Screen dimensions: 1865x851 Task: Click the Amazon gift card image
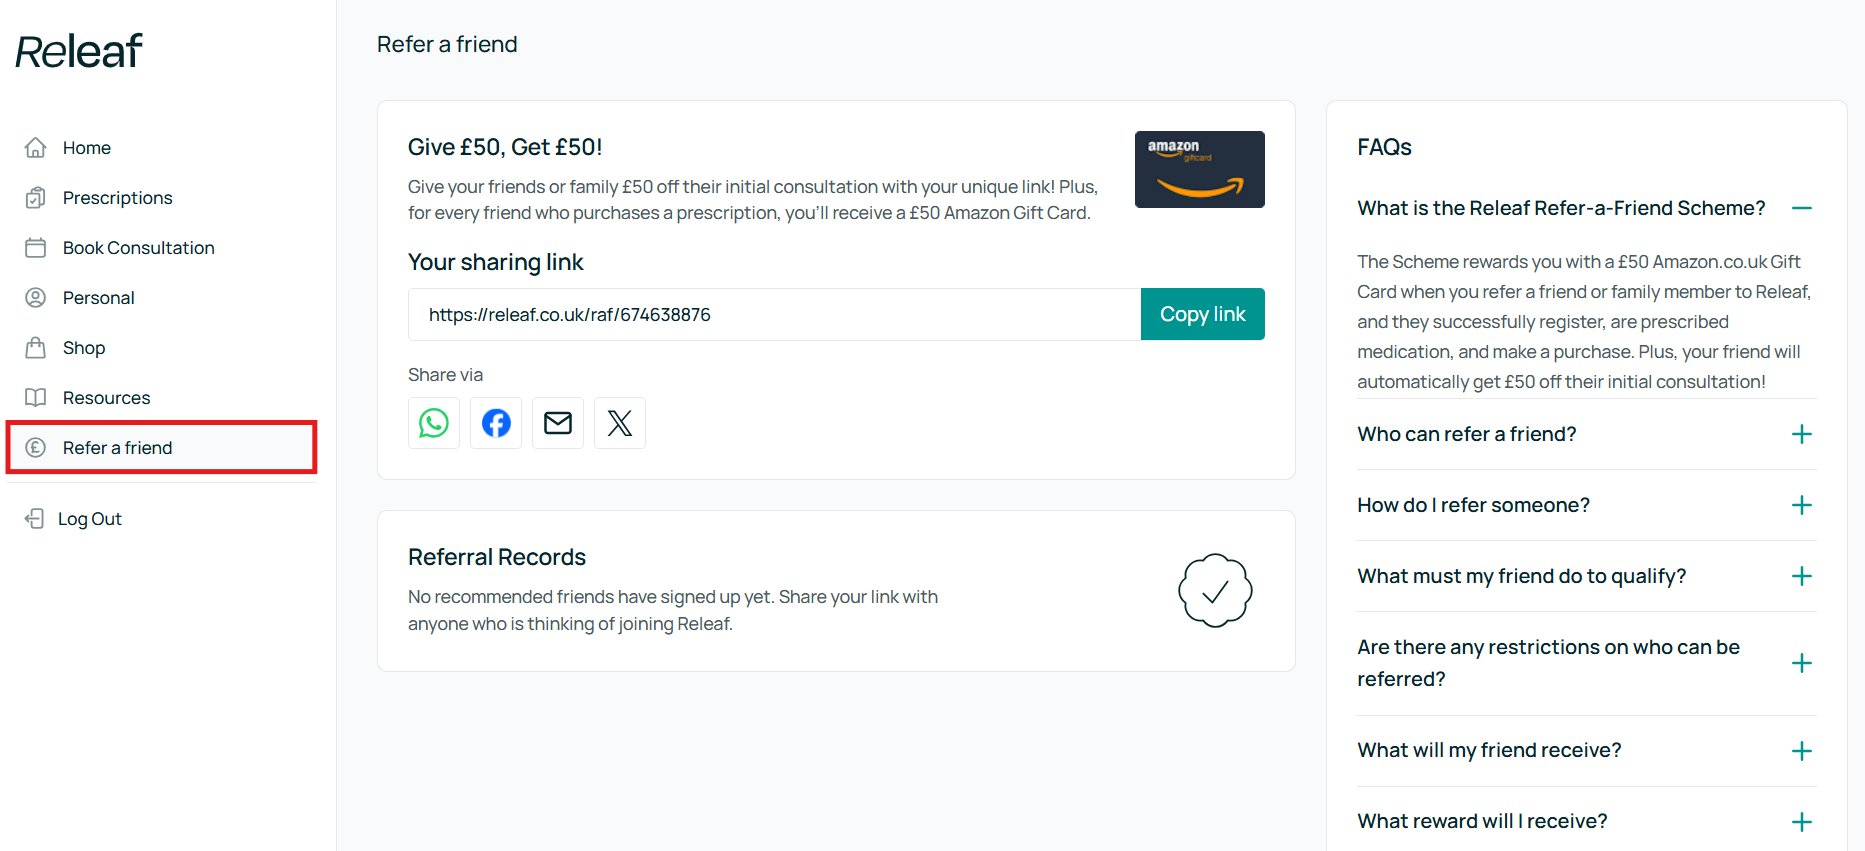[1199, 169]
